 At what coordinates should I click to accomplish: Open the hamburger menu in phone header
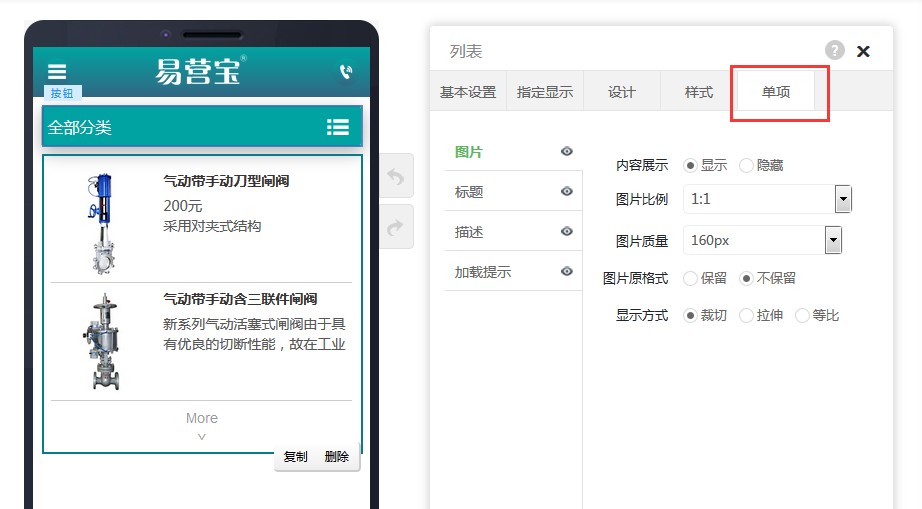click(x=57, y=72)
